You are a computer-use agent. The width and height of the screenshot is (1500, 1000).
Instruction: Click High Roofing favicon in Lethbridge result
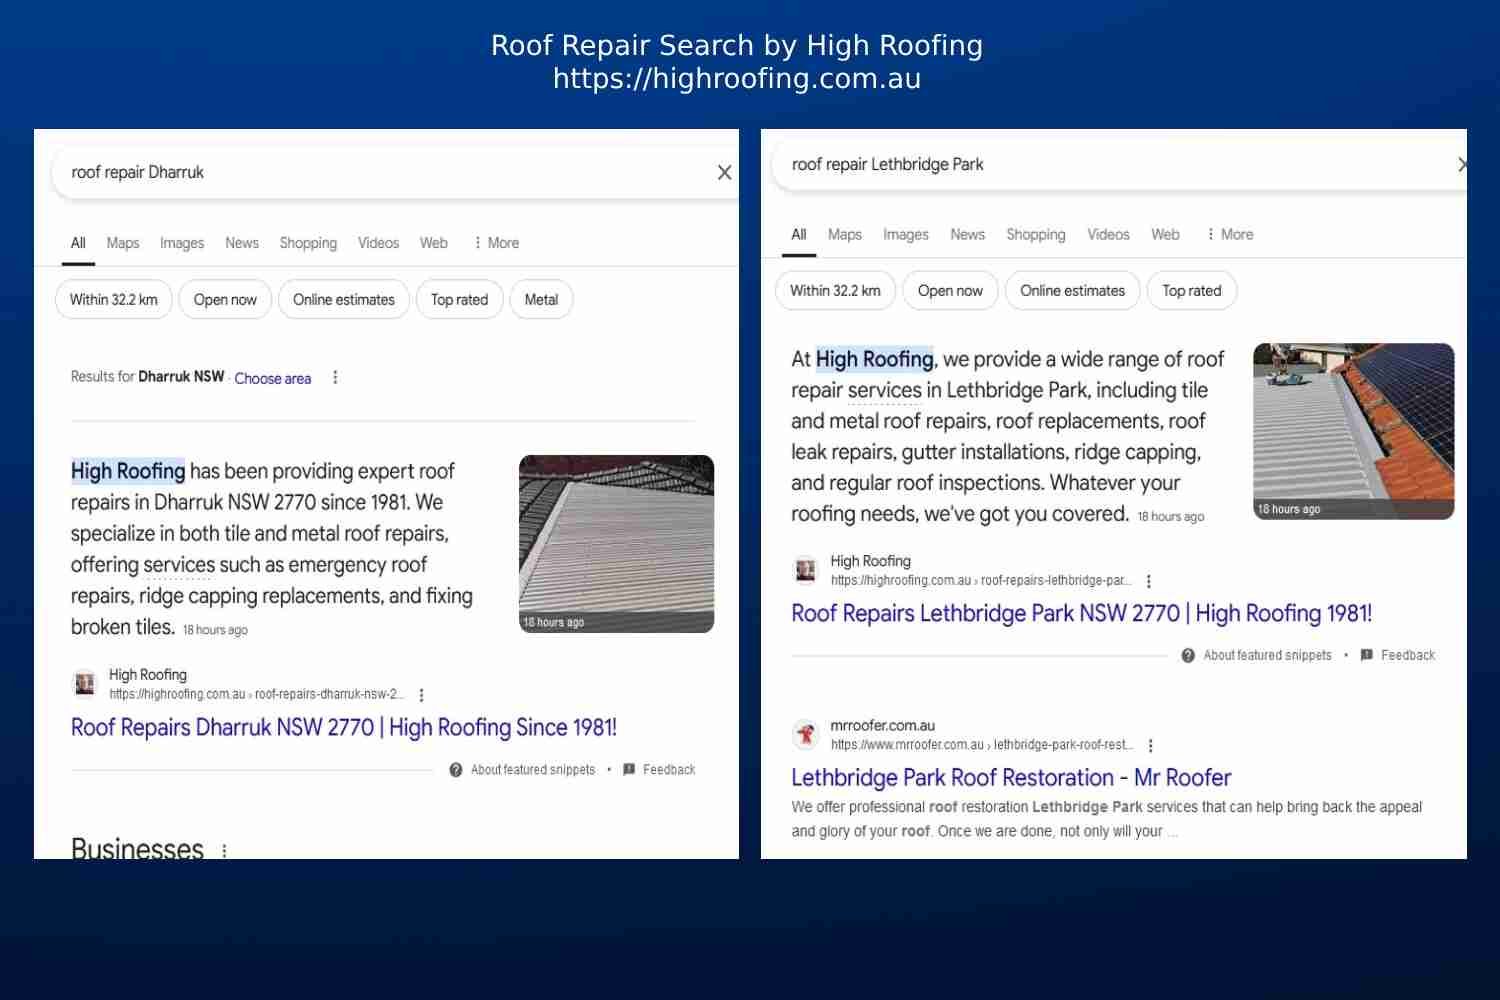[805, 570]
